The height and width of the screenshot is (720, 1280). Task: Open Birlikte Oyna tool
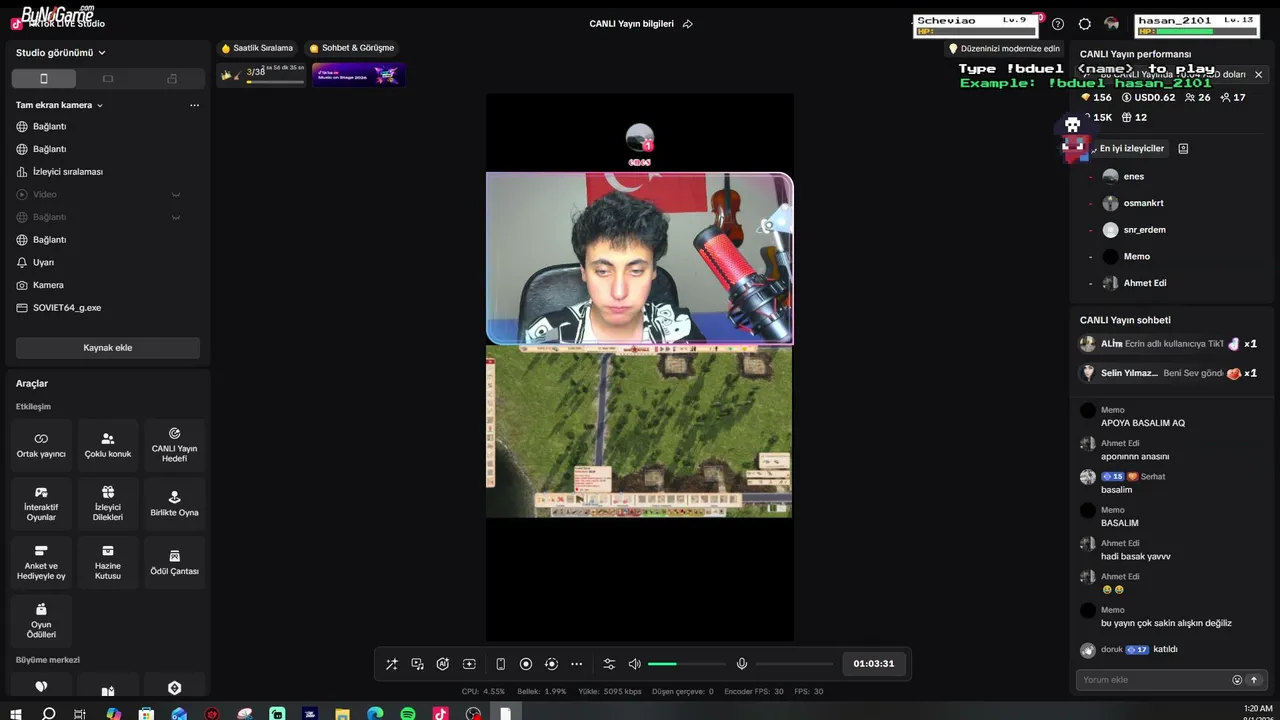coord(174,504)
